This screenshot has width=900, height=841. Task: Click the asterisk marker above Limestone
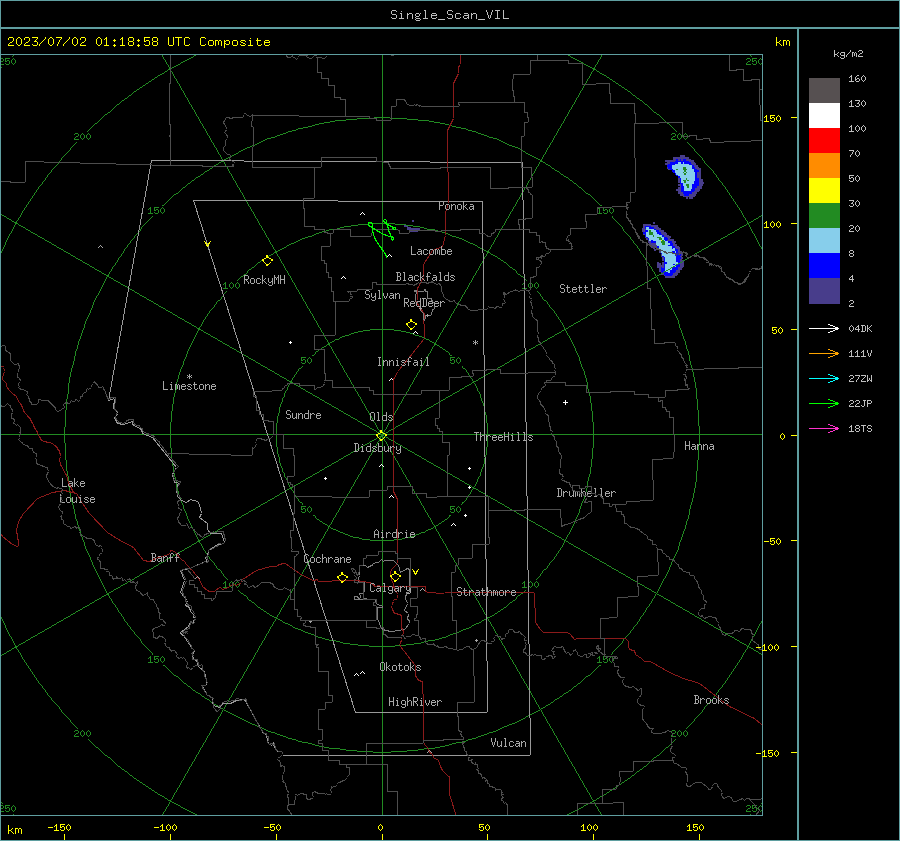click(x=189, y=377)
